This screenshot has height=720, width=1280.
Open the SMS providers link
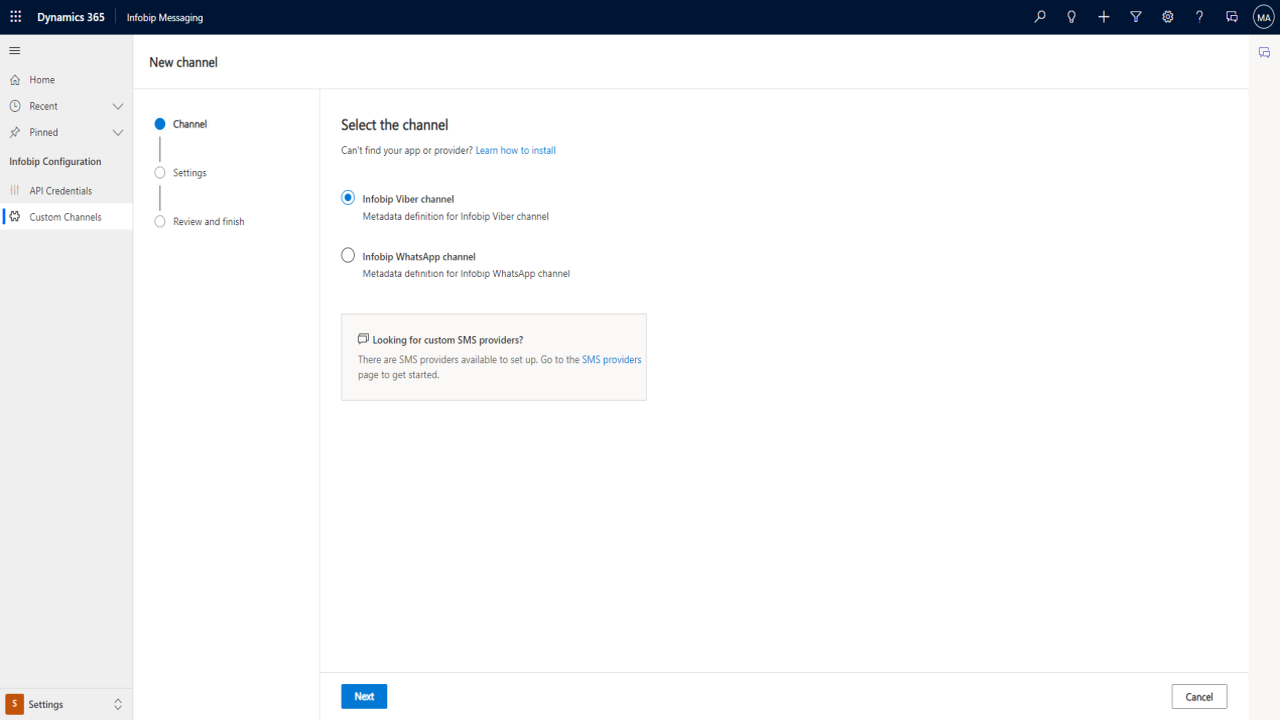tap(612, 359)
